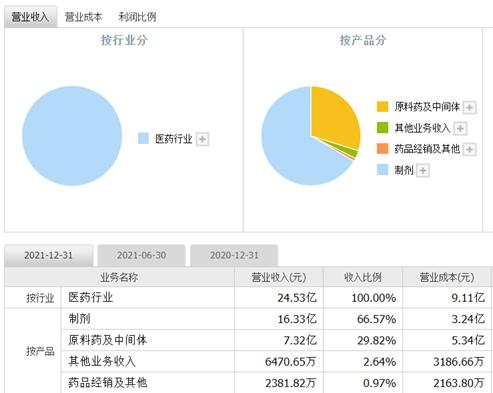
Task: Click the green 其他业务收入 legend swatch
Action: [382, 128]
